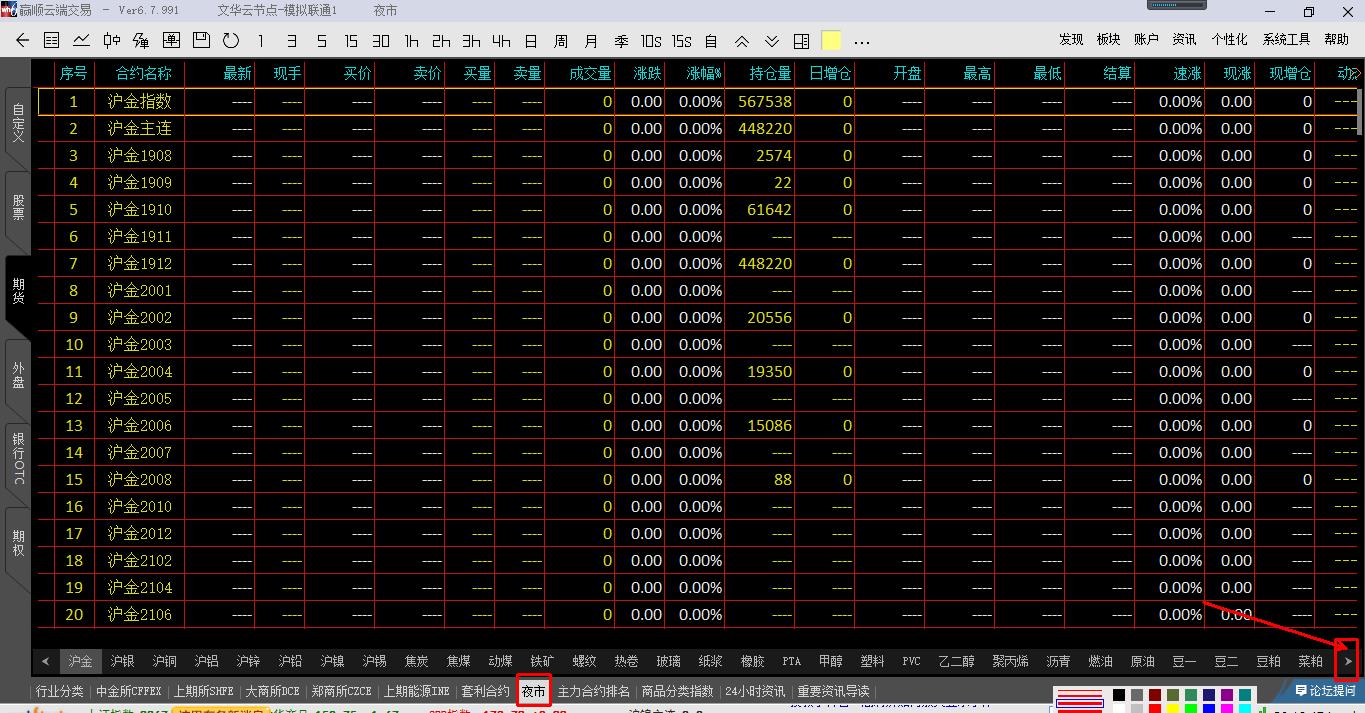1365x713 pixels.
Task: Click the double up chevron icon
Action: click(x=741, y=41)
